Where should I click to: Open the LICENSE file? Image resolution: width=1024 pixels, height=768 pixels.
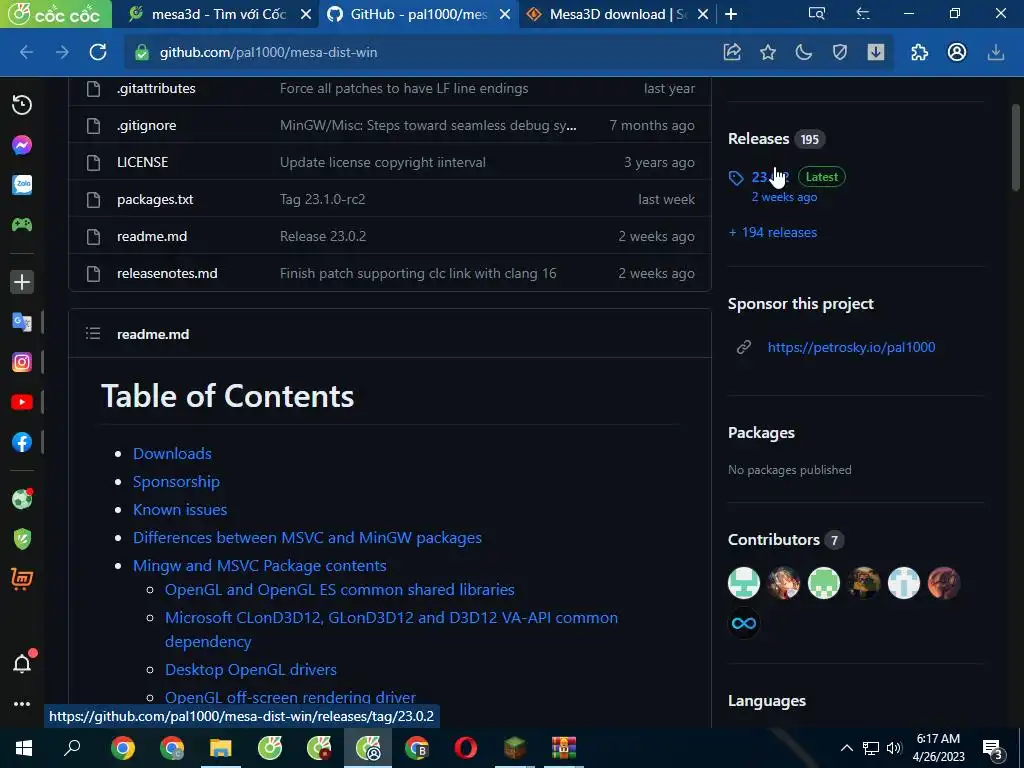tap(142, 162)
